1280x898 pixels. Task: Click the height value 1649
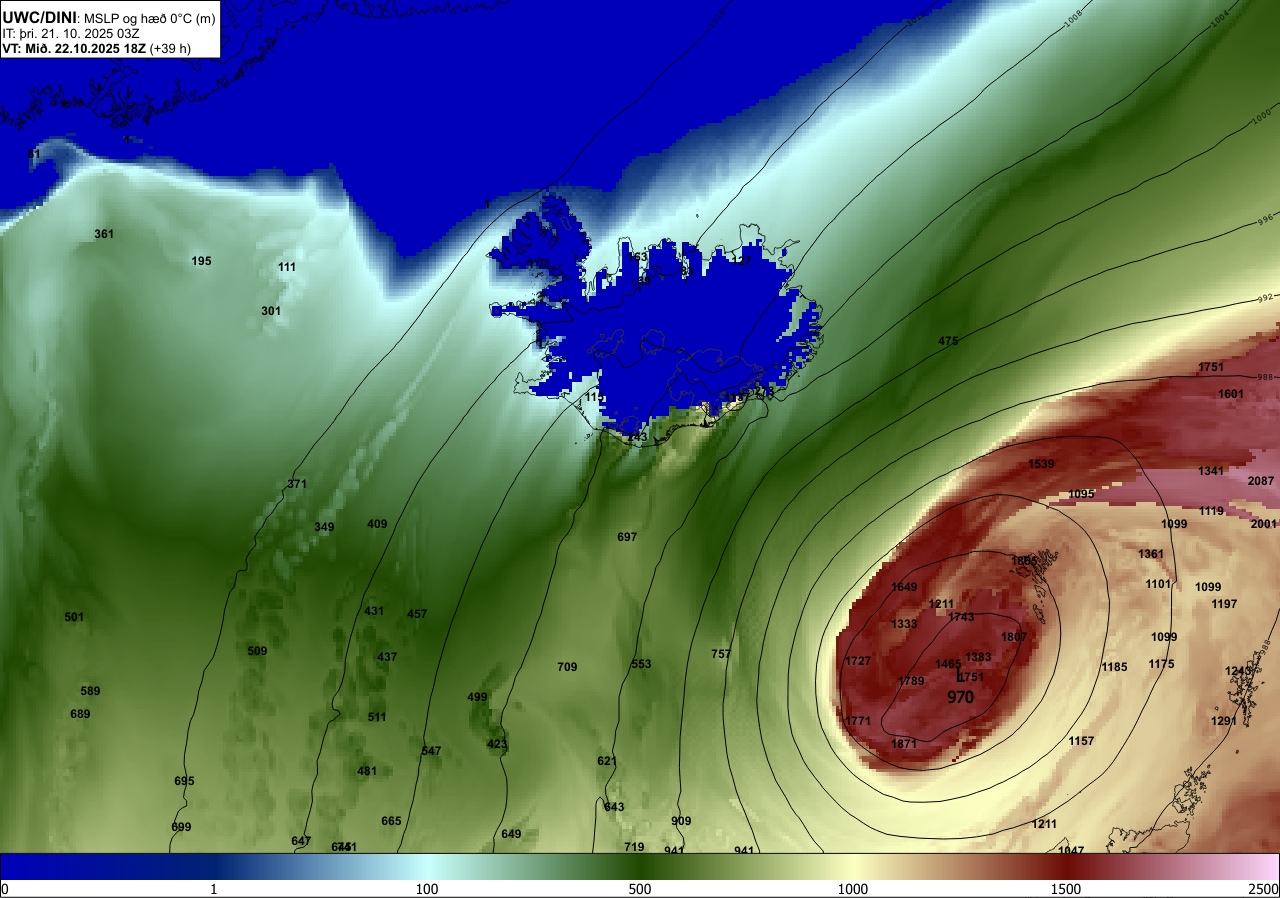[x=904, y=587]
